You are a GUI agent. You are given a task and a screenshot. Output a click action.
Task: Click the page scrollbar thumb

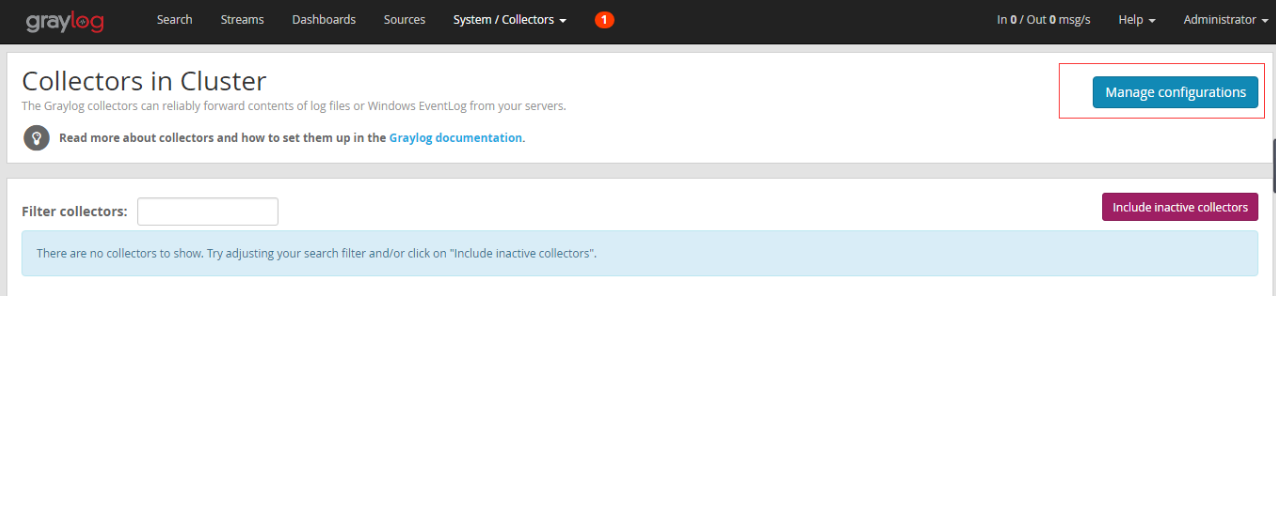click(1274, 166)
